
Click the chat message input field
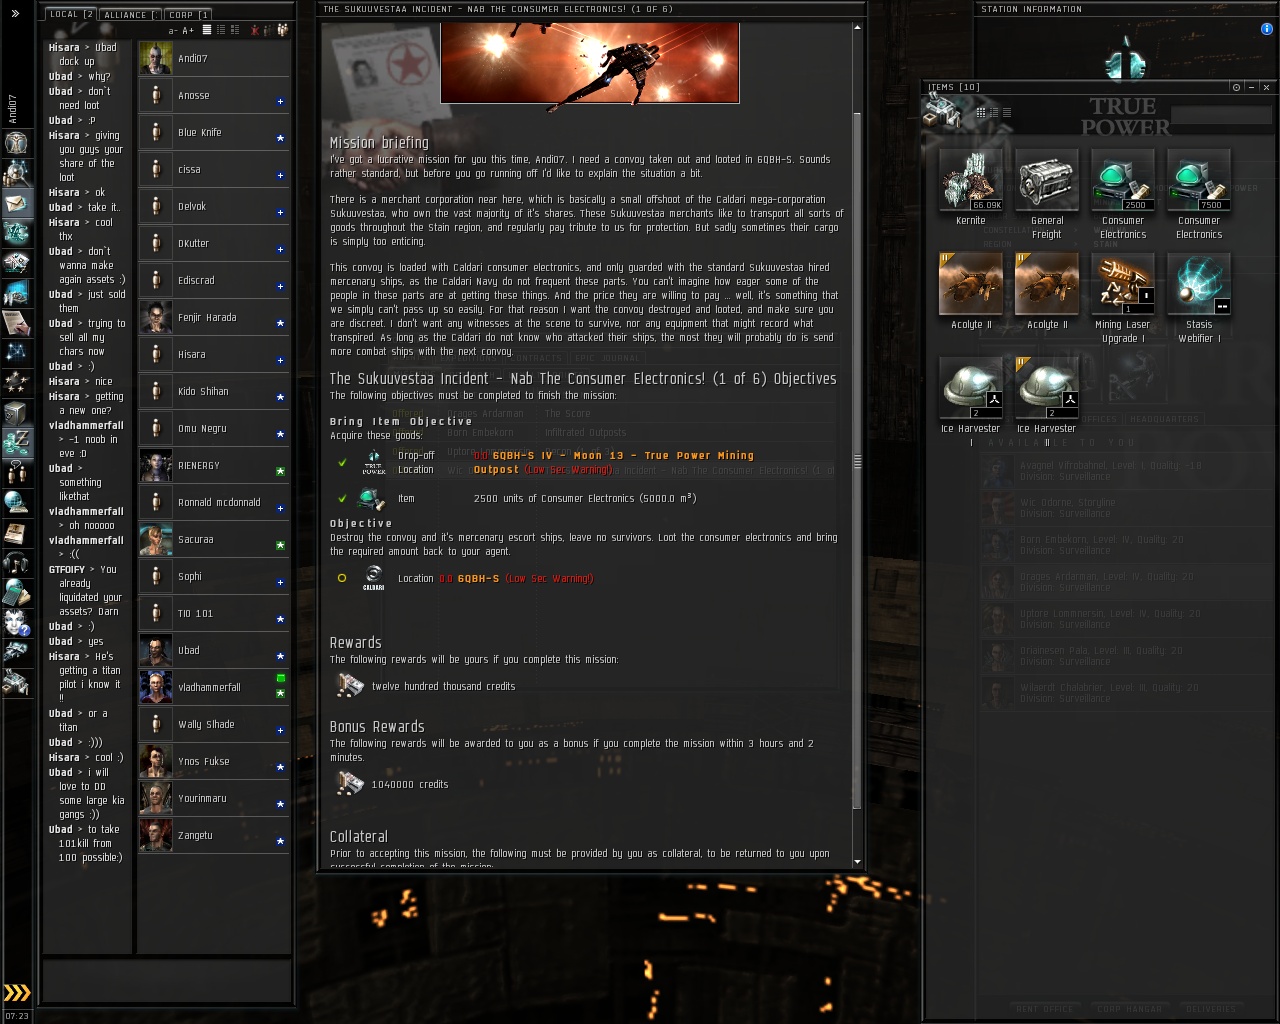(x=167, y=980)
